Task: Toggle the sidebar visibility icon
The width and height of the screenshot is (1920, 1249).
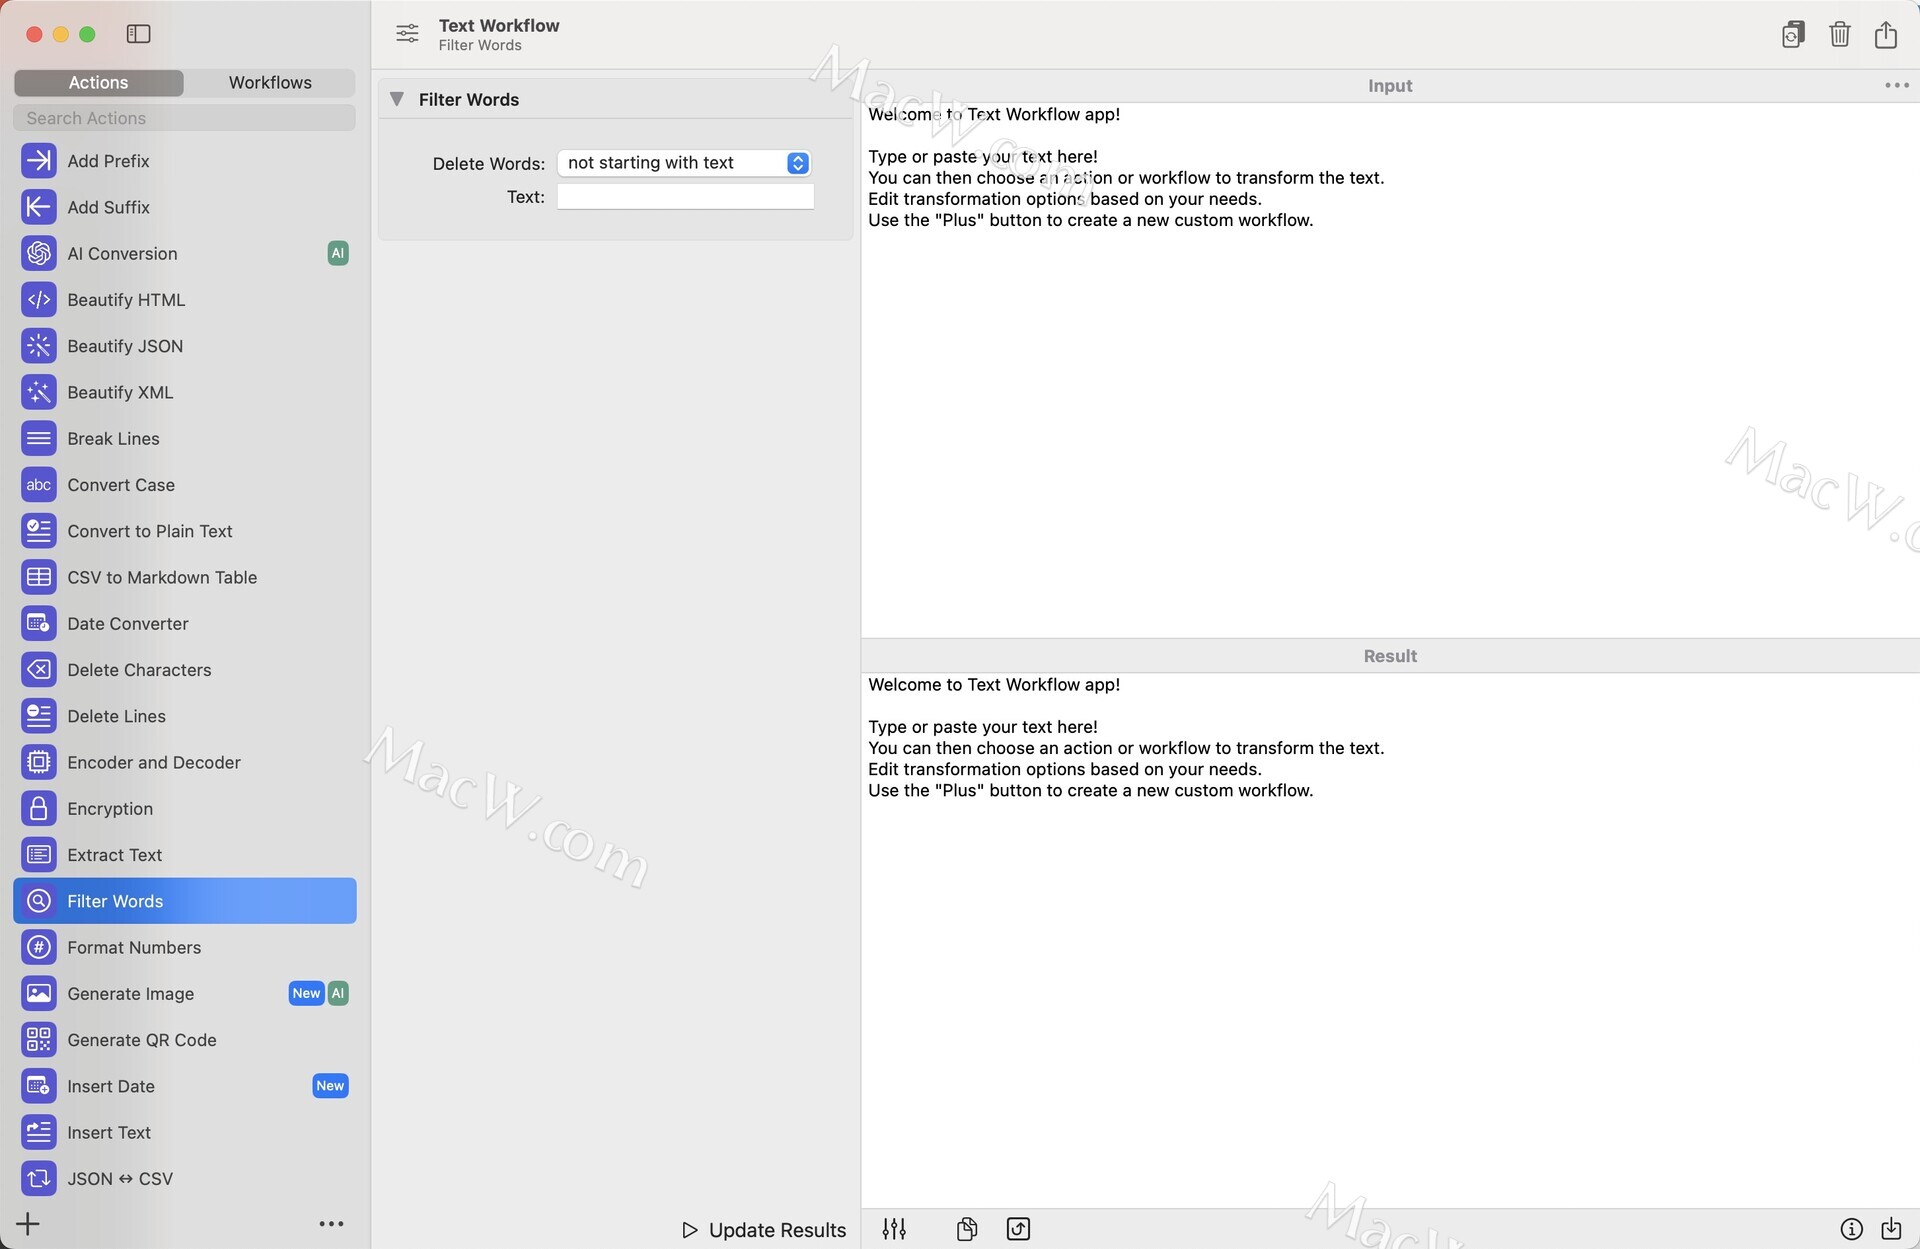Action: point(138,34)
